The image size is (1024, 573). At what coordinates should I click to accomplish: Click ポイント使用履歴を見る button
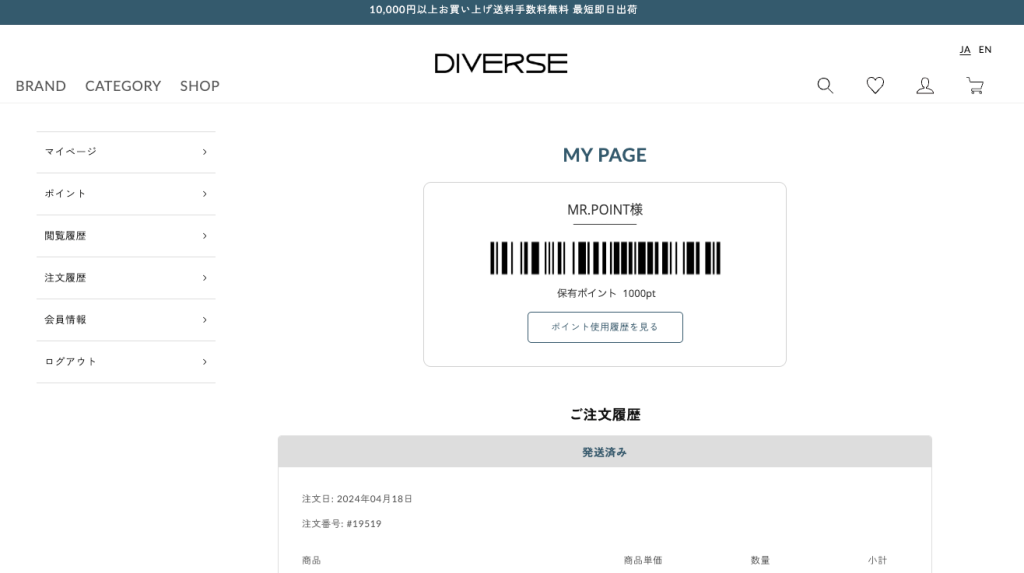click(605, 327)
